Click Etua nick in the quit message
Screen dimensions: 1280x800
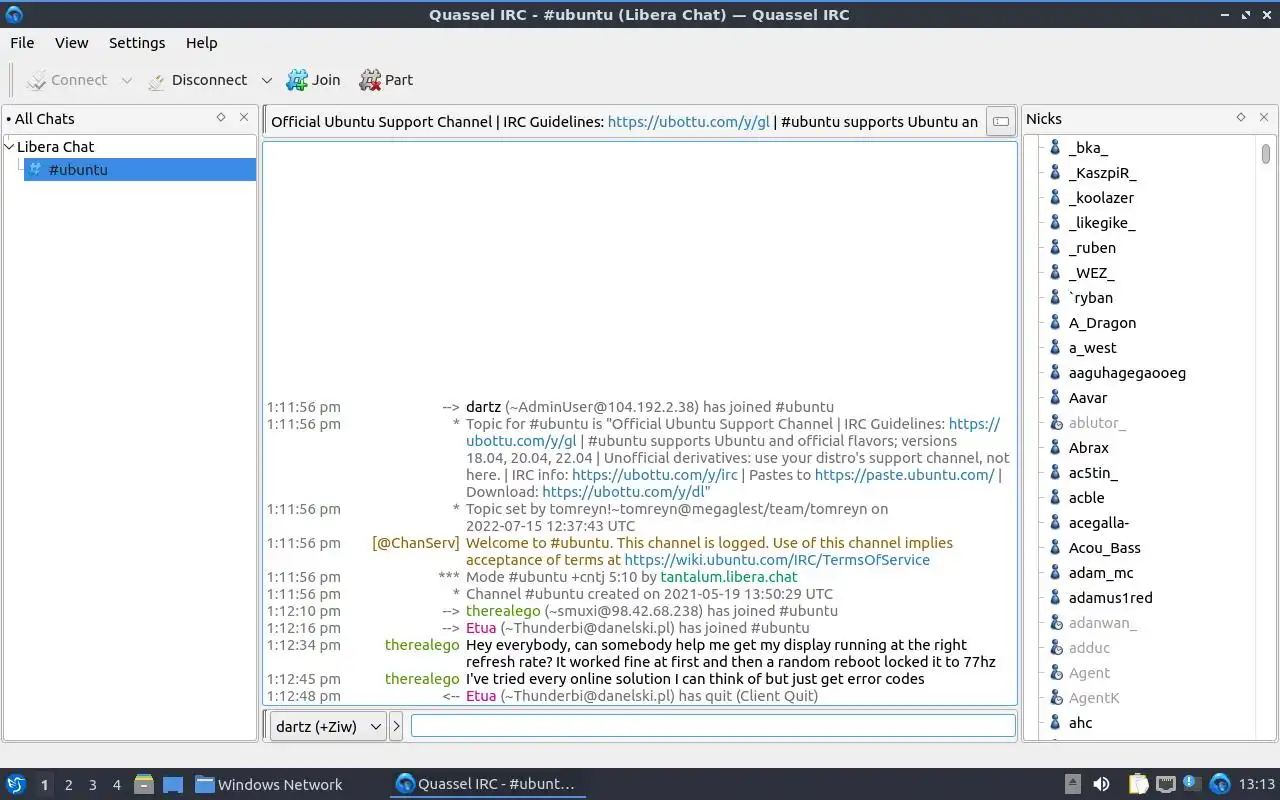[481, 696]
